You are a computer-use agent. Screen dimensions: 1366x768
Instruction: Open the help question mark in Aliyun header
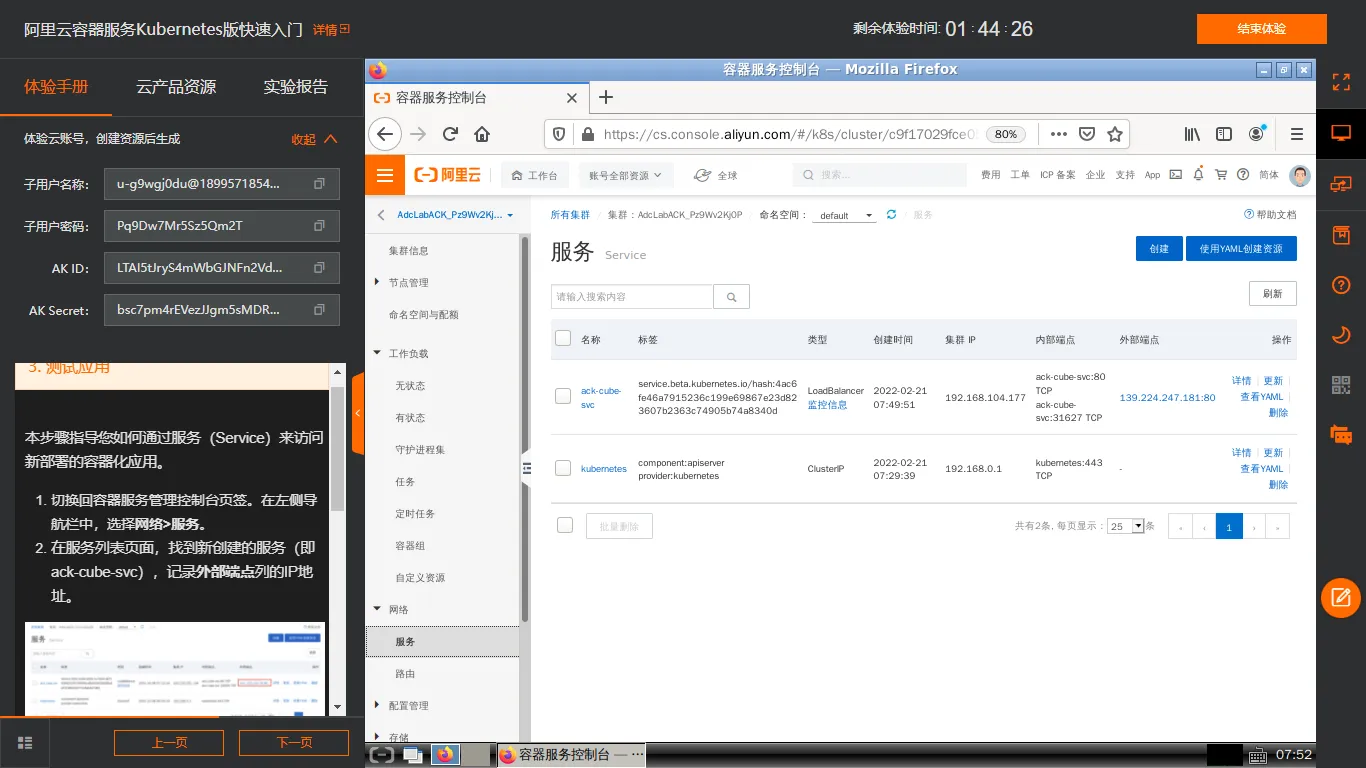[x=1243, y=175]
